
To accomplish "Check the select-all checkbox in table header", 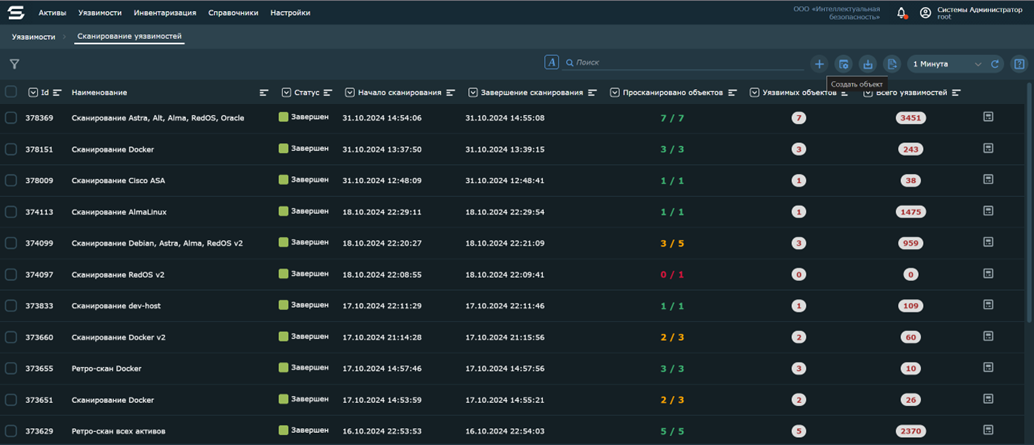I will 11,92.
